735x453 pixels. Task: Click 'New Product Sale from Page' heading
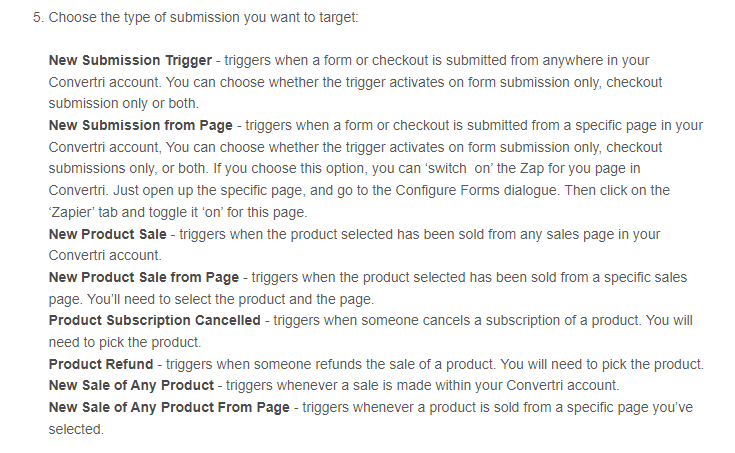(x=144, y=277)
